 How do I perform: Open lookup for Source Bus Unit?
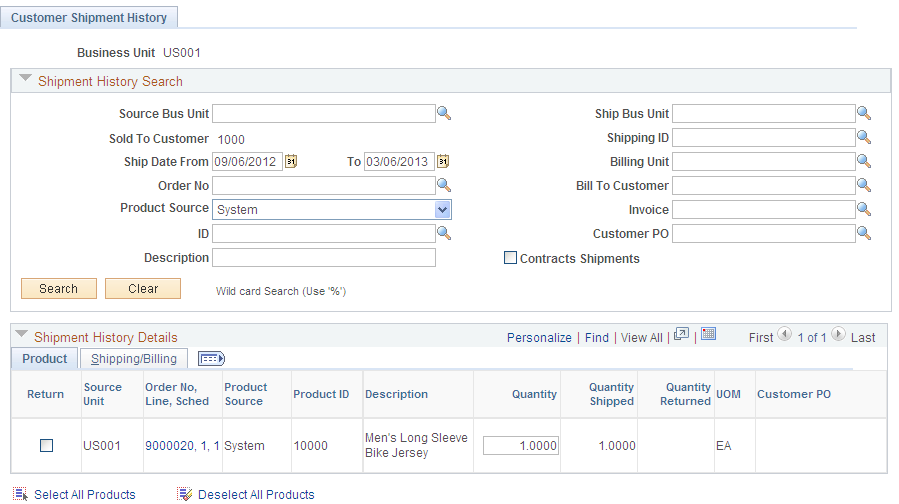click(444, 114)
